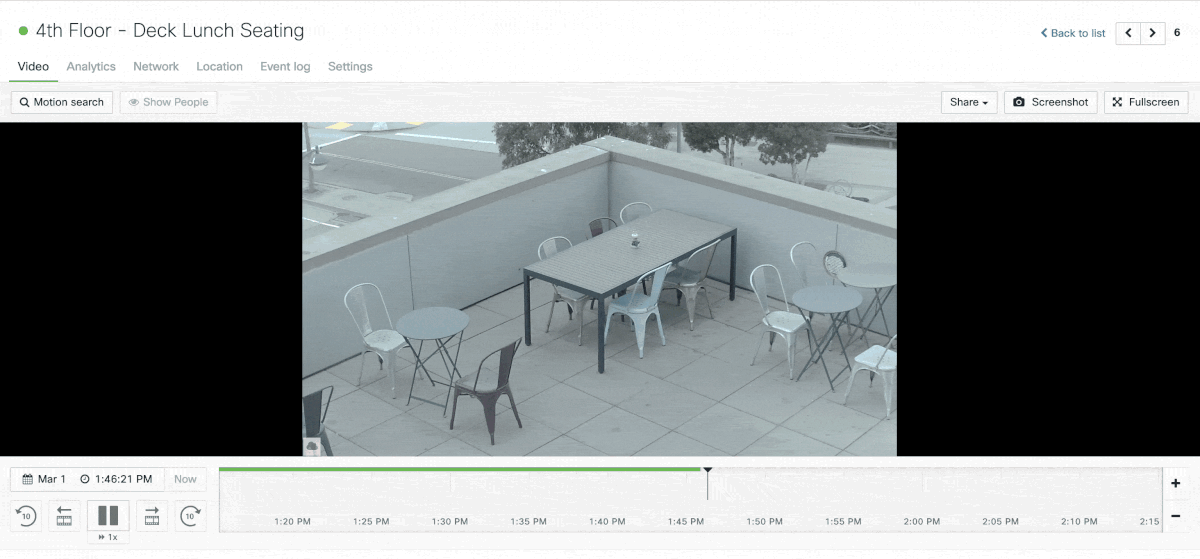Switch to the Analytics tab
The image size is (1200, 559).
point(91,66)
